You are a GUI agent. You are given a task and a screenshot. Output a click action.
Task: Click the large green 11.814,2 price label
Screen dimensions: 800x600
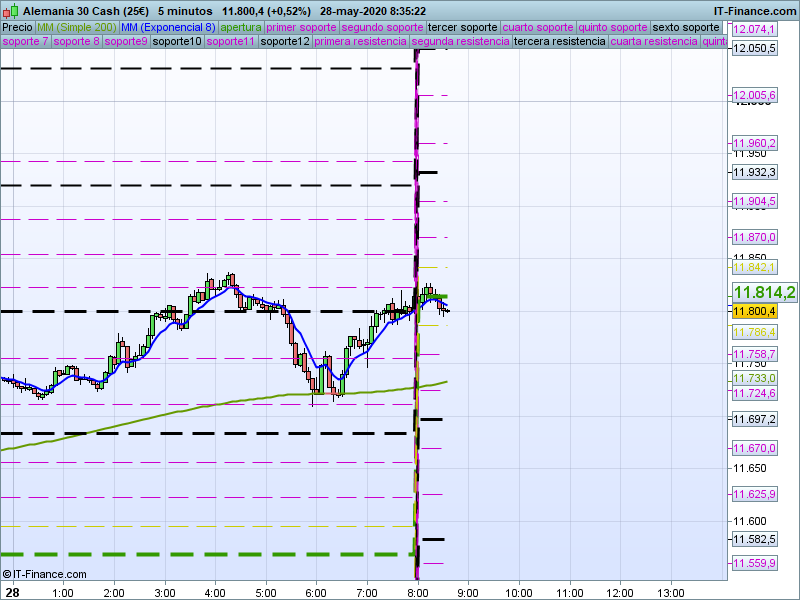pos(764,292)
